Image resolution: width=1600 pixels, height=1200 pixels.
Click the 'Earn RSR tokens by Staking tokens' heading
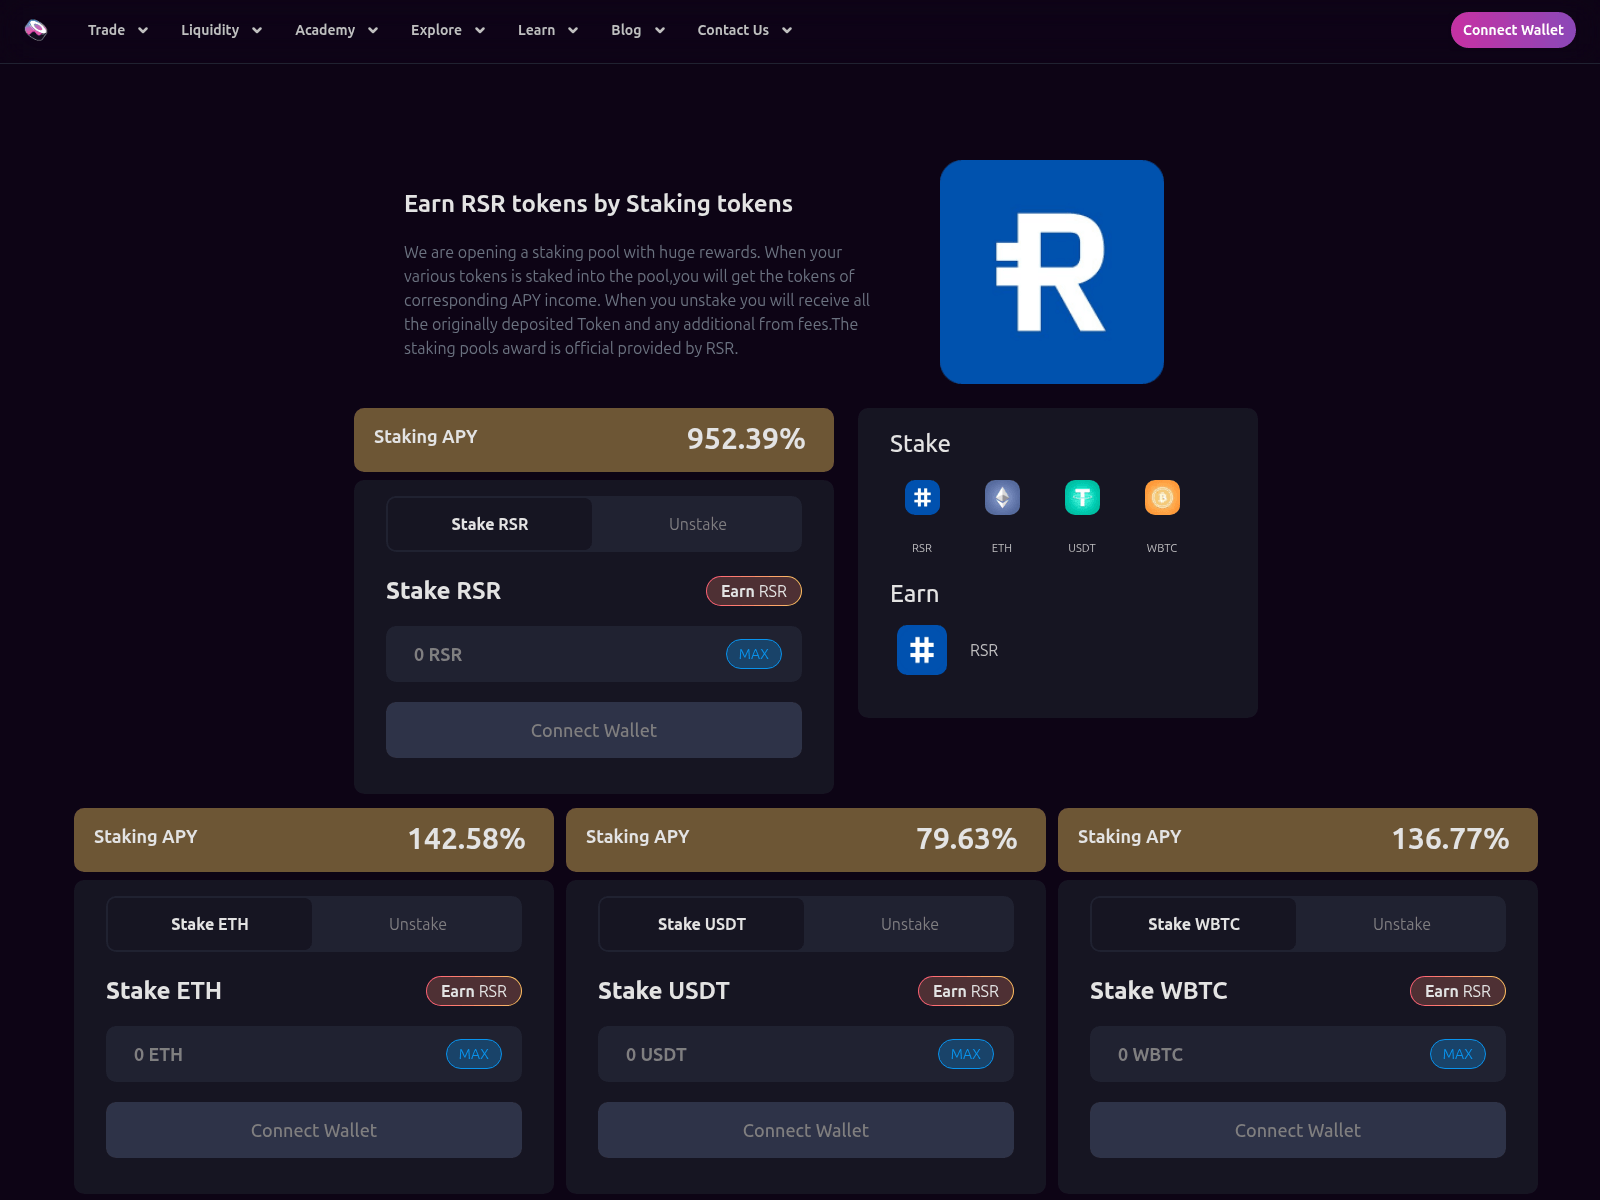point(598,204)
